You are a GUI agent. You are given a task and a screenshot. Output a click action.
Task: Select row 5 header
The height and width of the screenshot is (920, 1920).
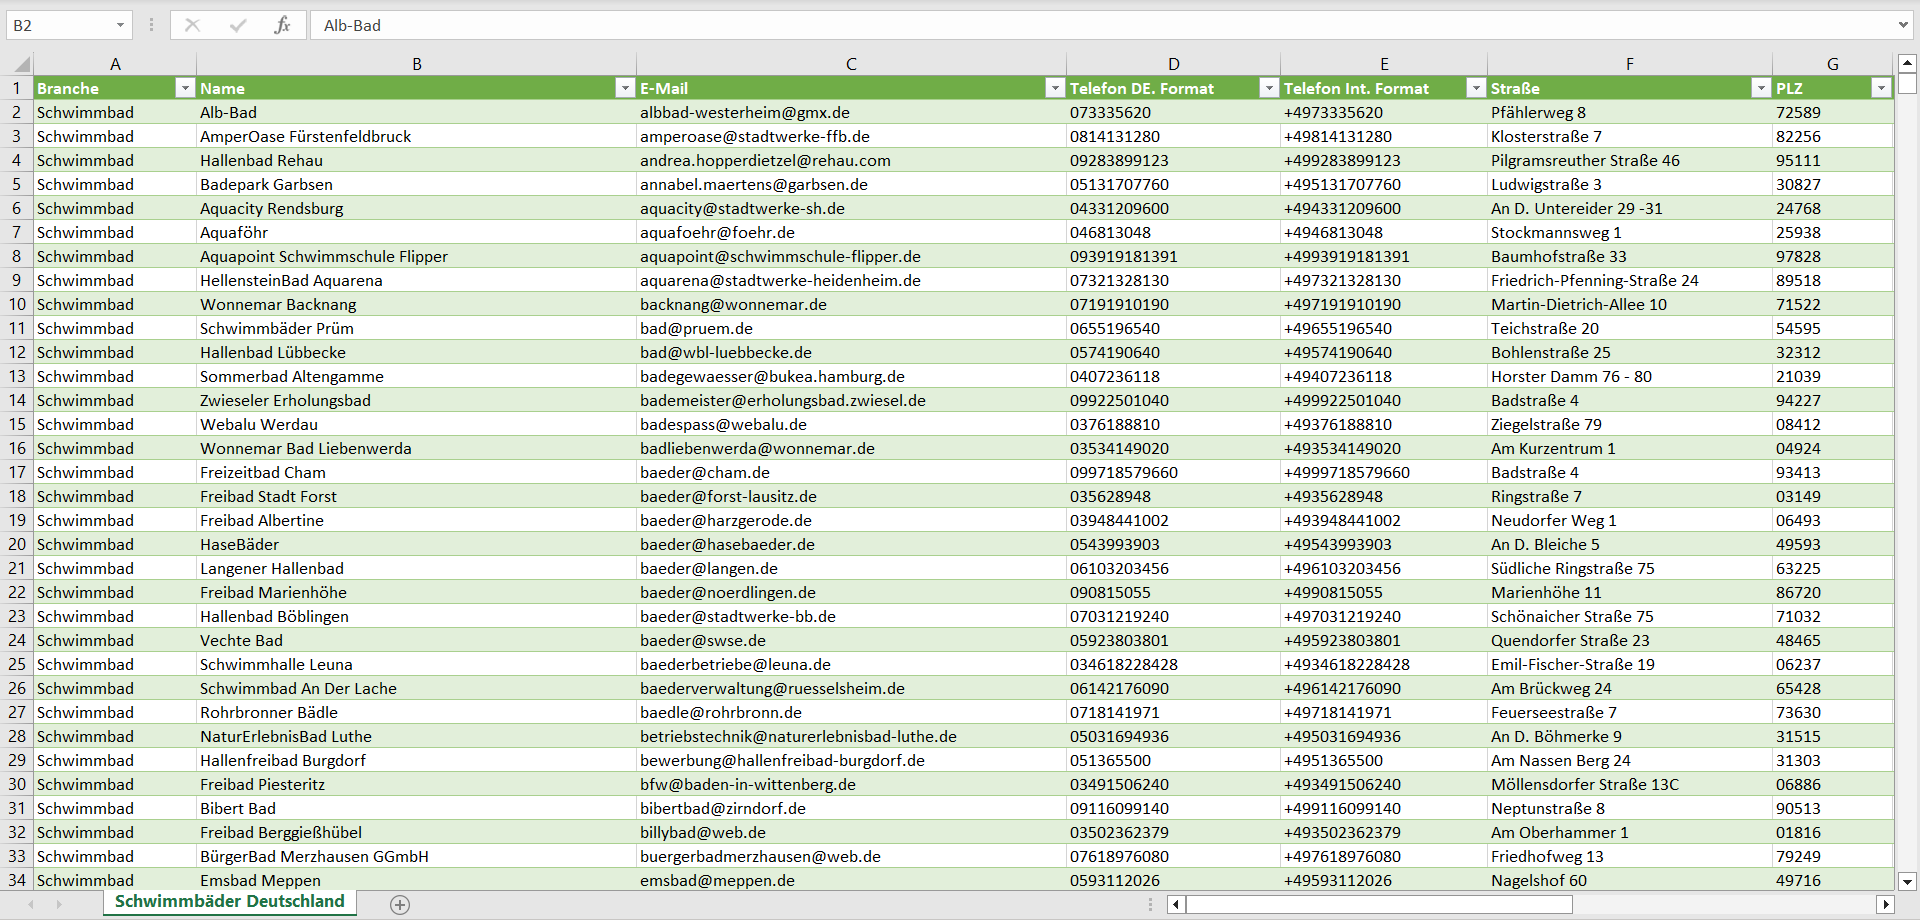click(x=17, y=184)
